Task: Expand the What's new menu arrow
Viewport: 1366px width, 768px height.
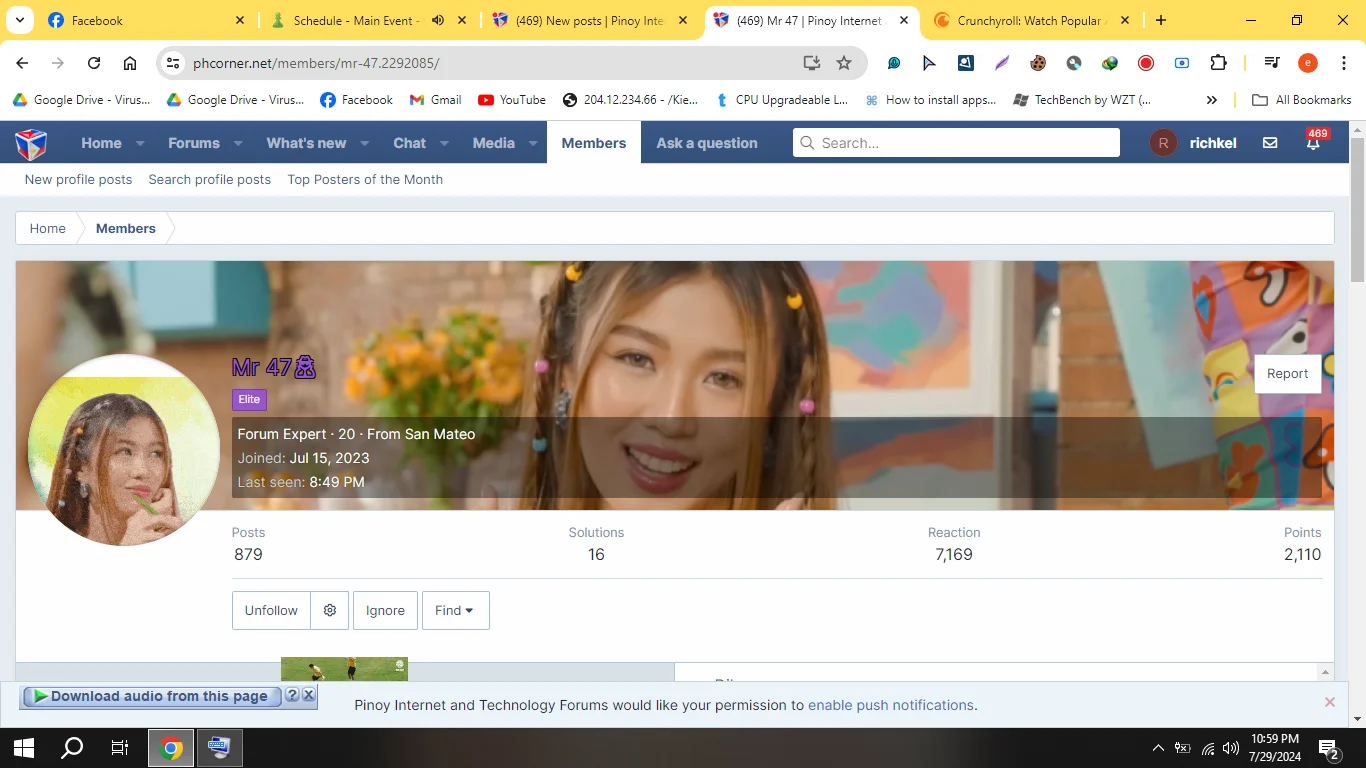Action: click(x=365, y=143)
